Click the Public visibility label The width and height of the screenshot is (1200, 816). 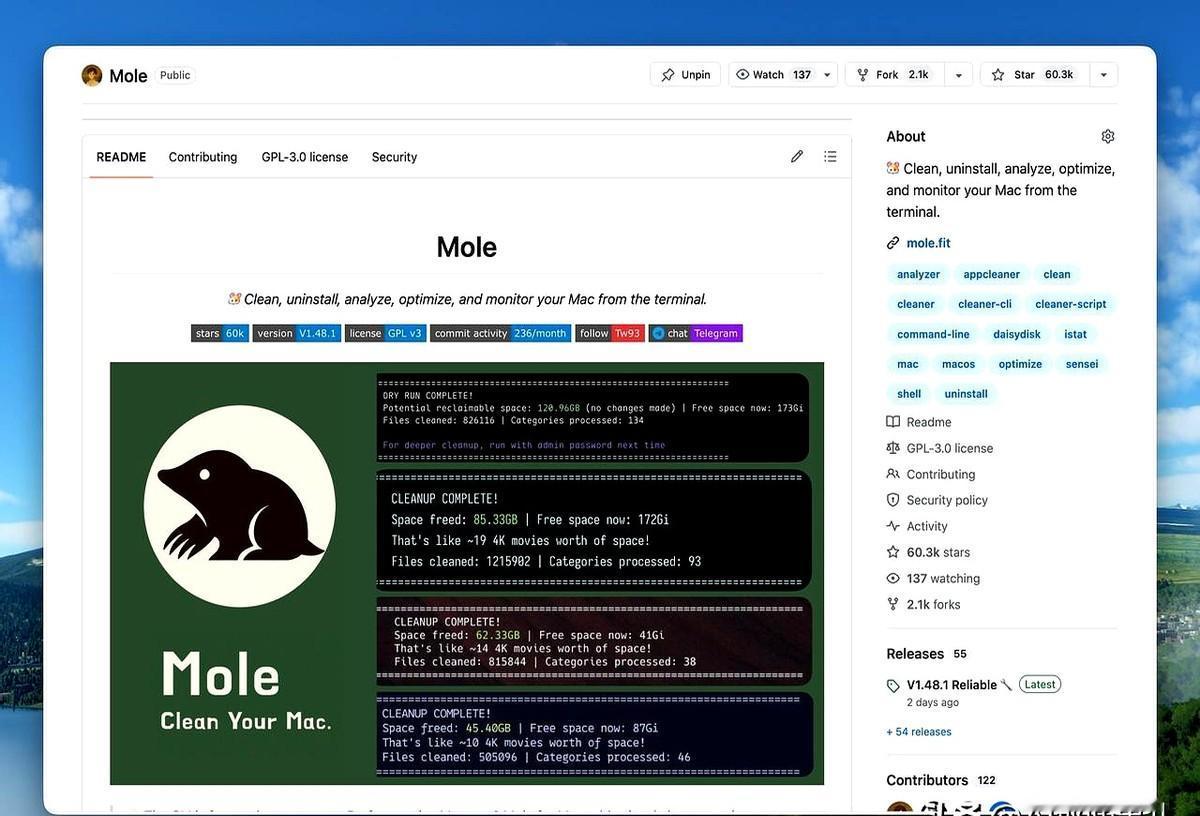pos(175,75)
